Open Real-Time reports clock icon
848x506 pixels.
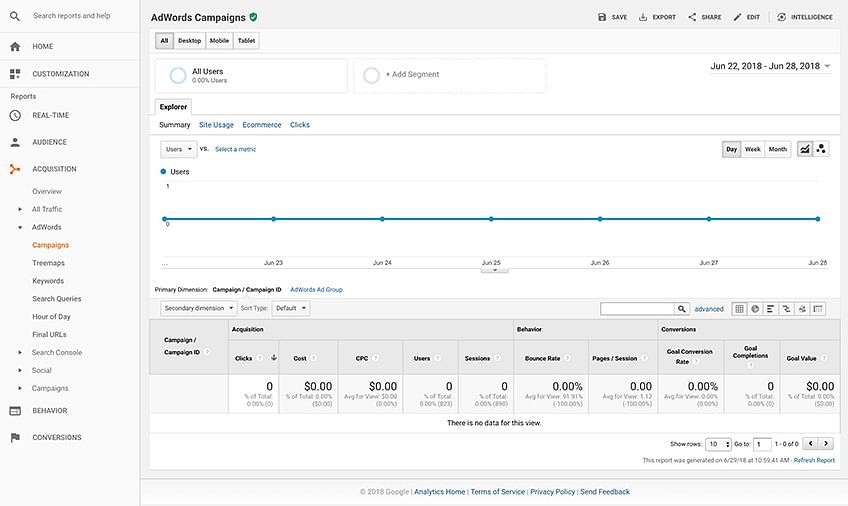coord(15,115)
